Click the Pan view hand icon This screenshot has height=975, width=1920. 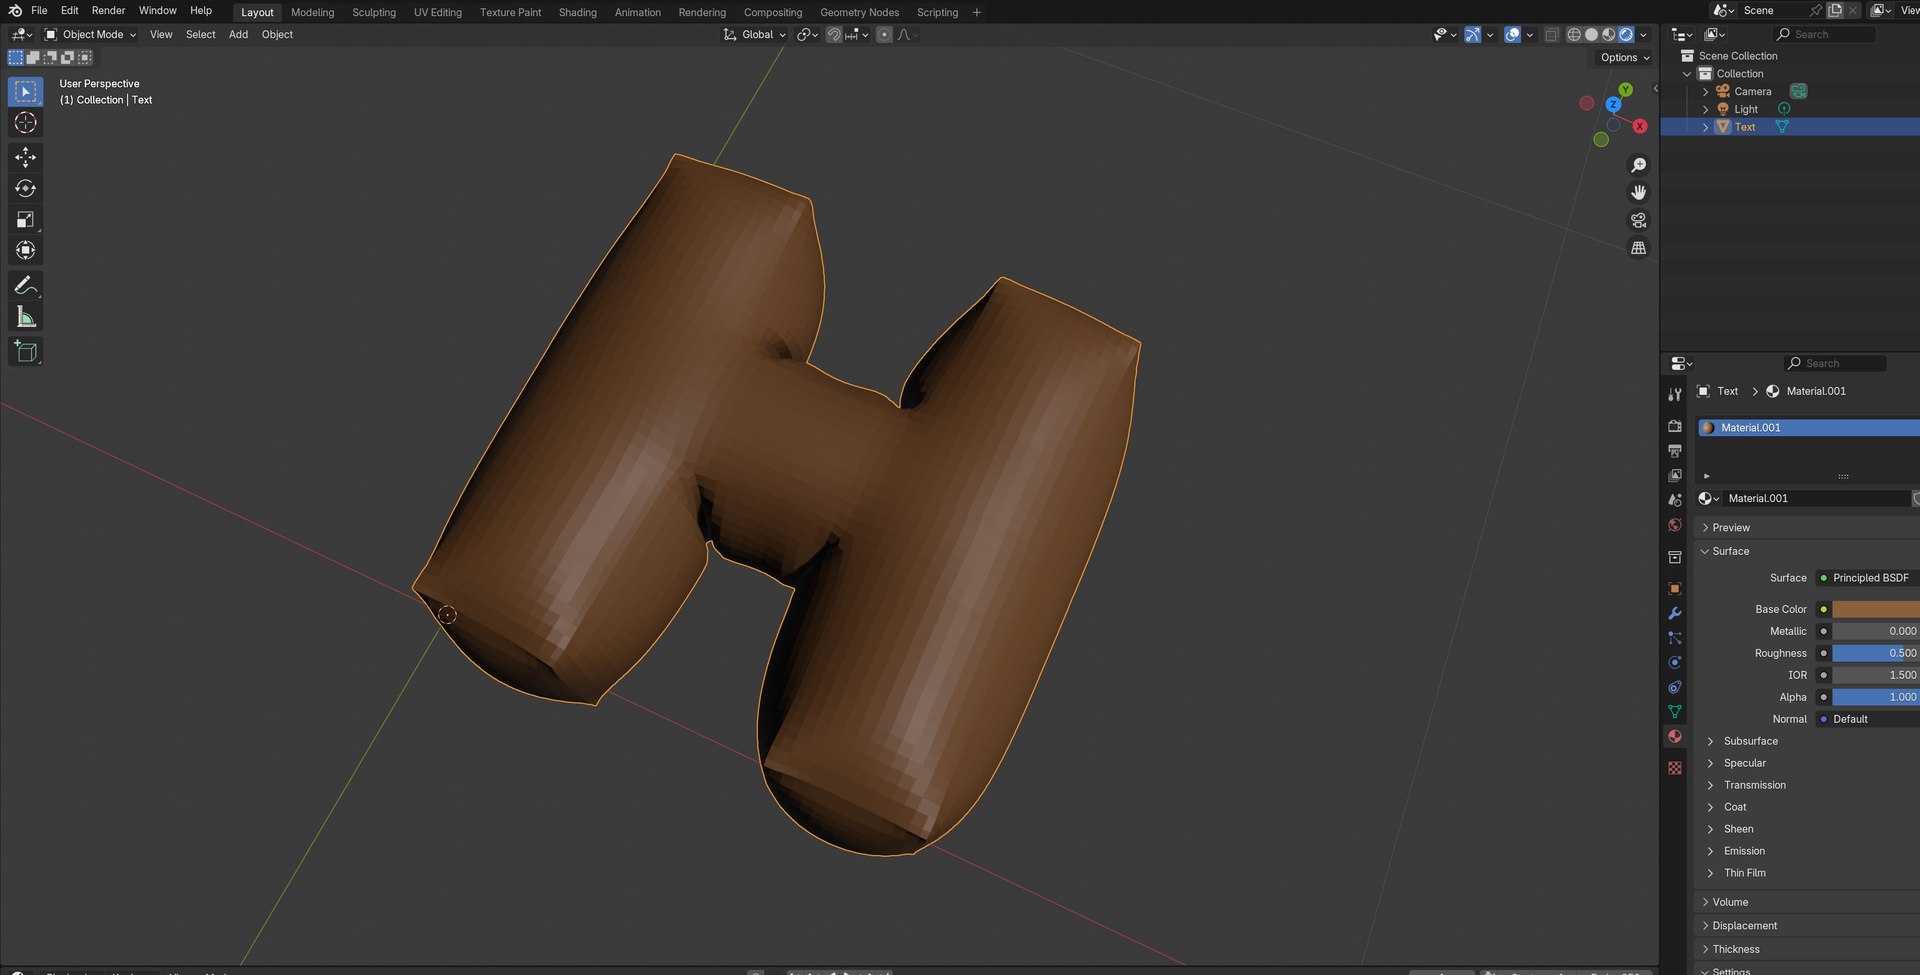click(x=1638, y=192)
